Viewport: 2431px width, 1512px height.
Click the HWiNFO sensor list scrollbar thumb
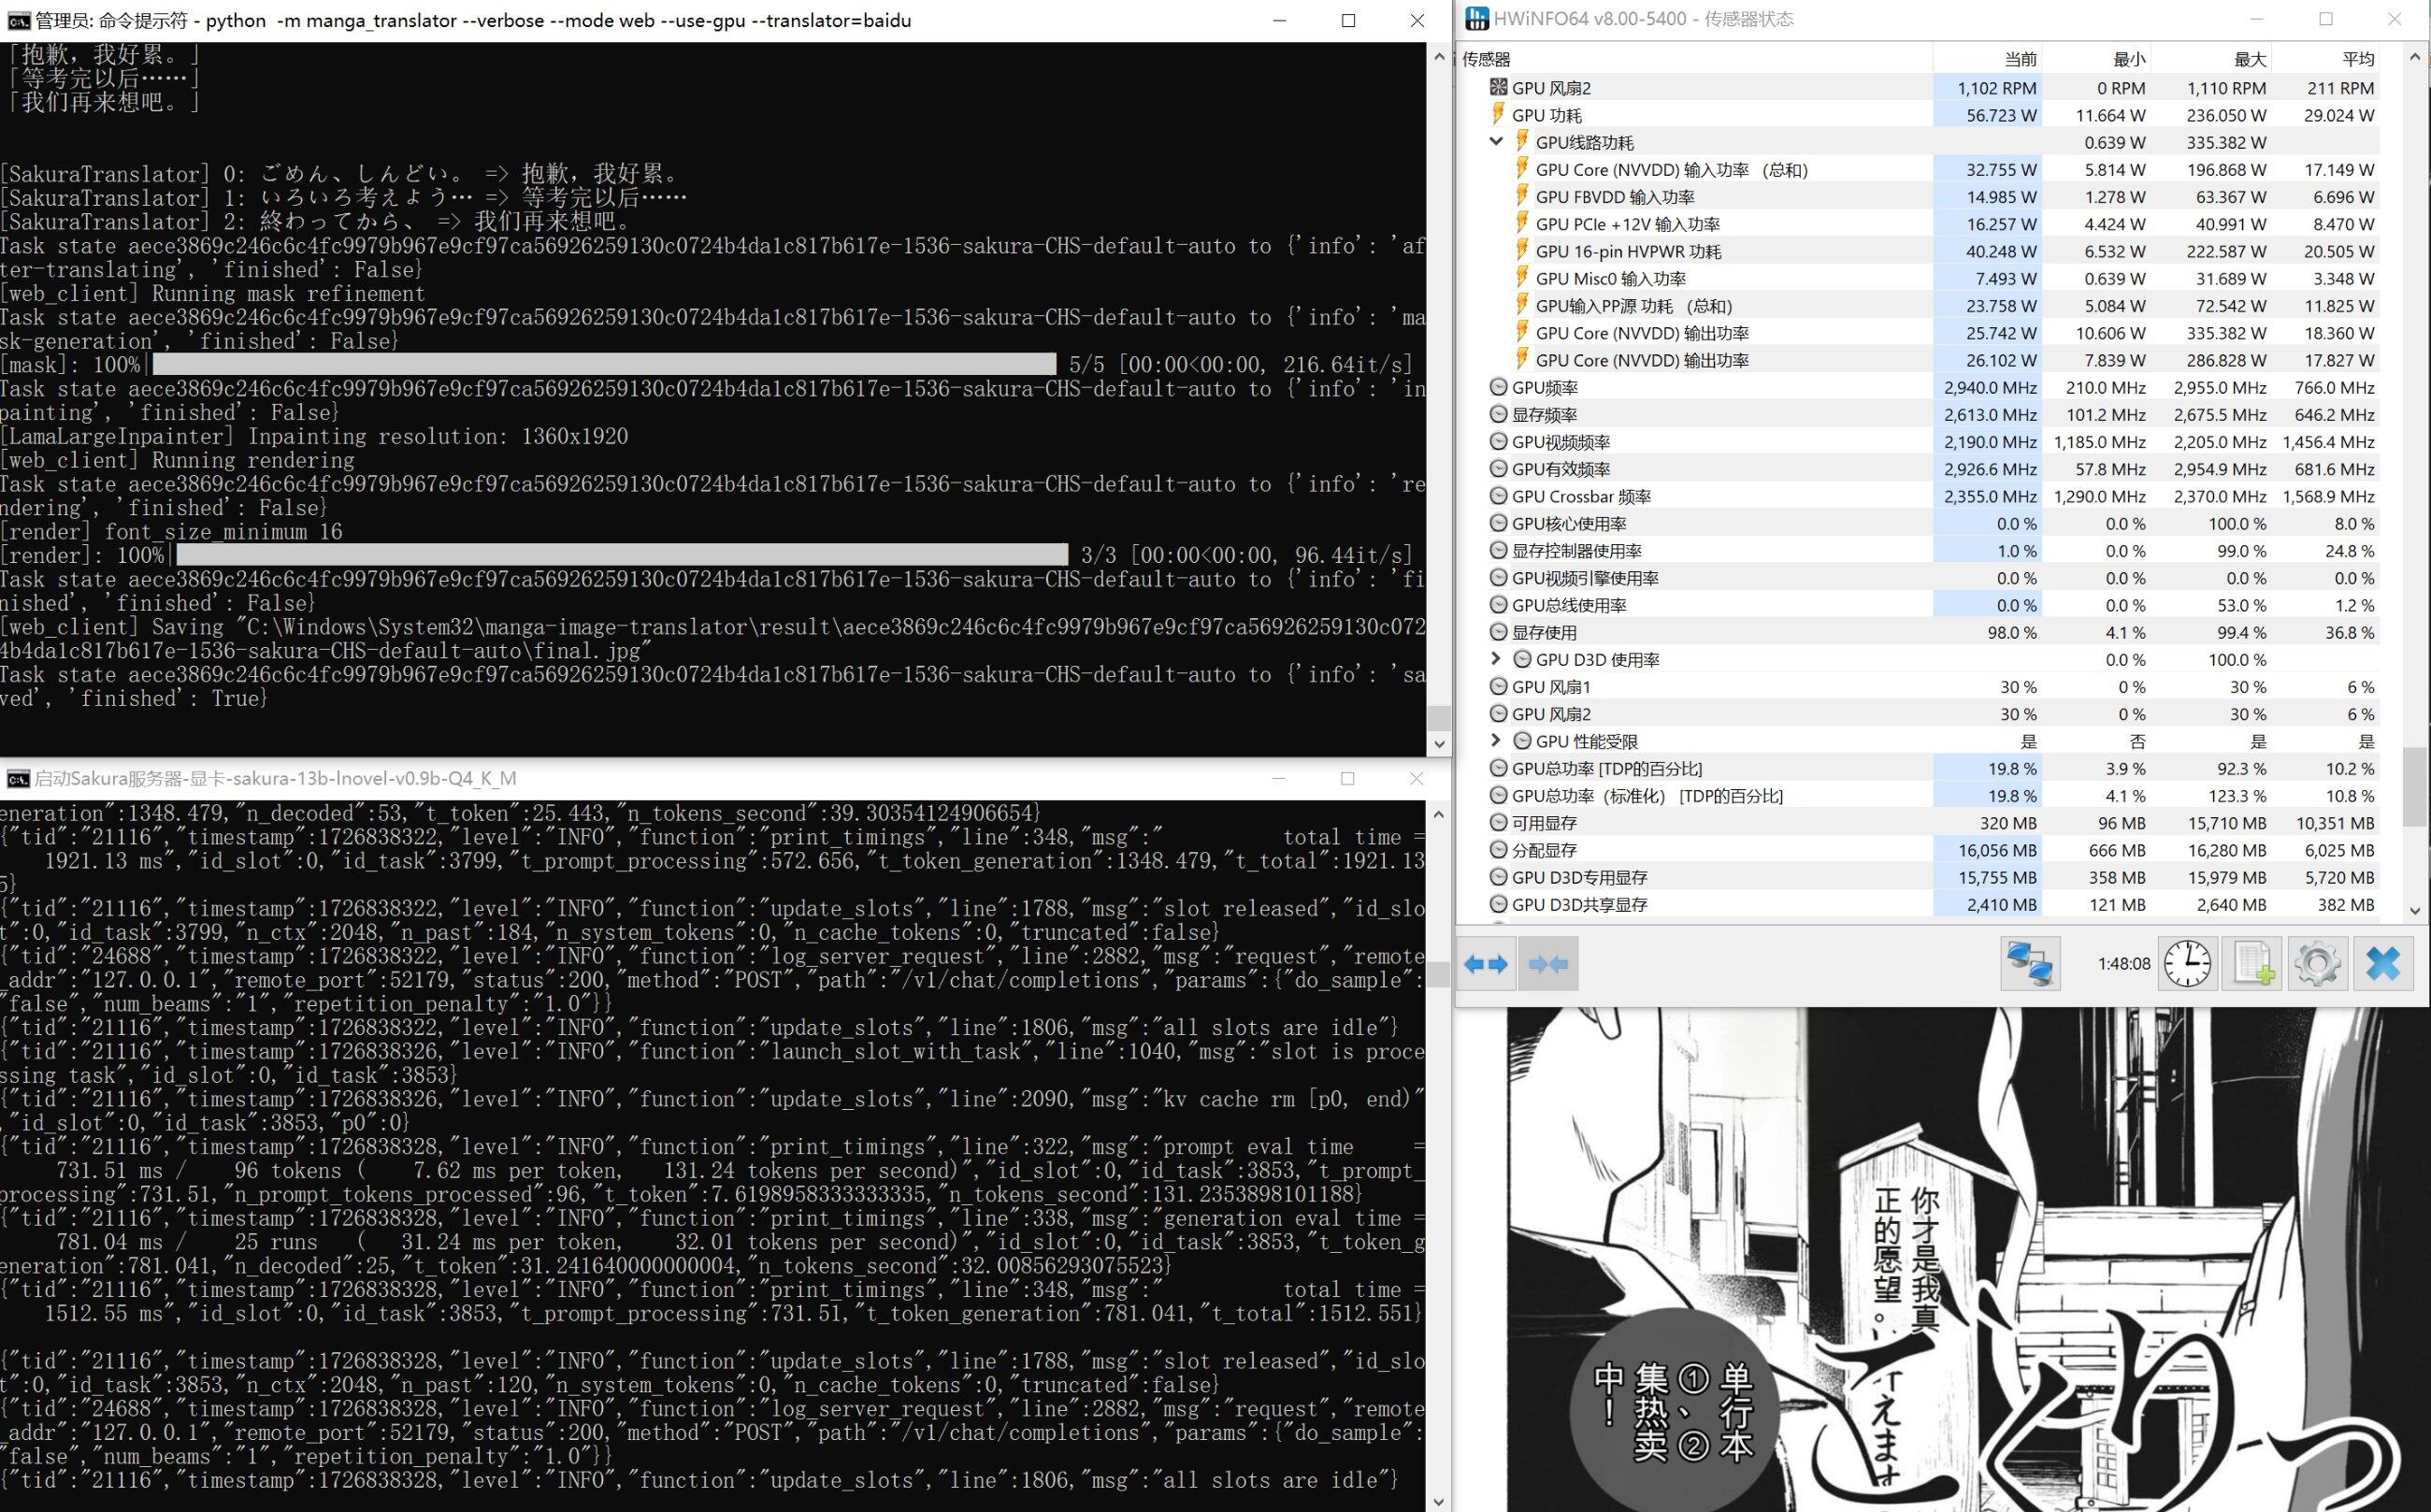pos(2415,786)
